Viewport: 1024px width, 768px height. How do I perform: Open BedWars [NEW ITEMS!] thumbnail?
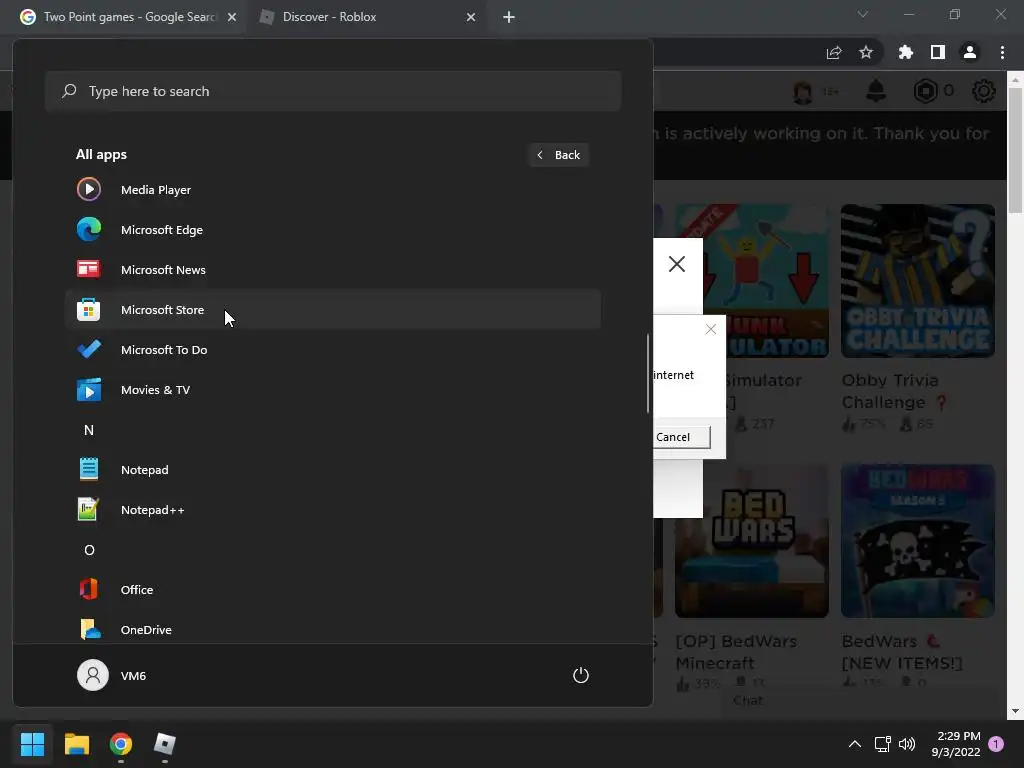(918, 541)
